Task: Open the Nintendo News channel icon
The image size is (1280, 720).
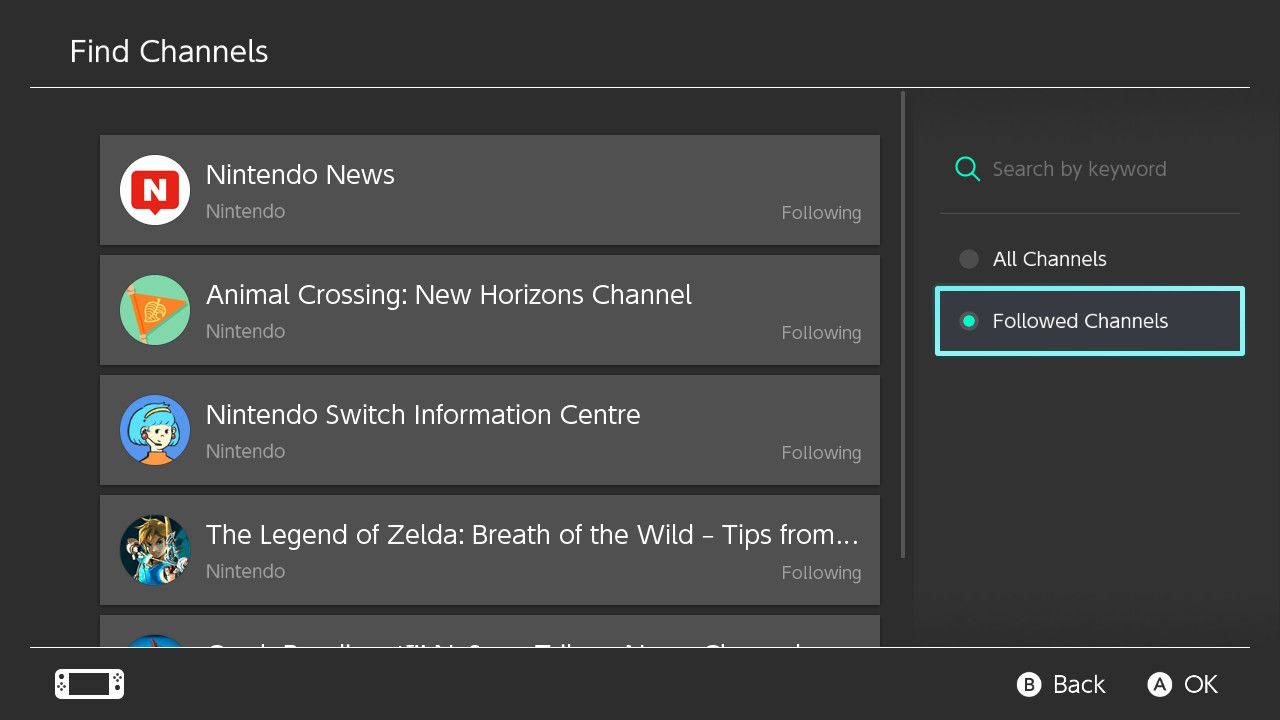Action: [155, 190]
